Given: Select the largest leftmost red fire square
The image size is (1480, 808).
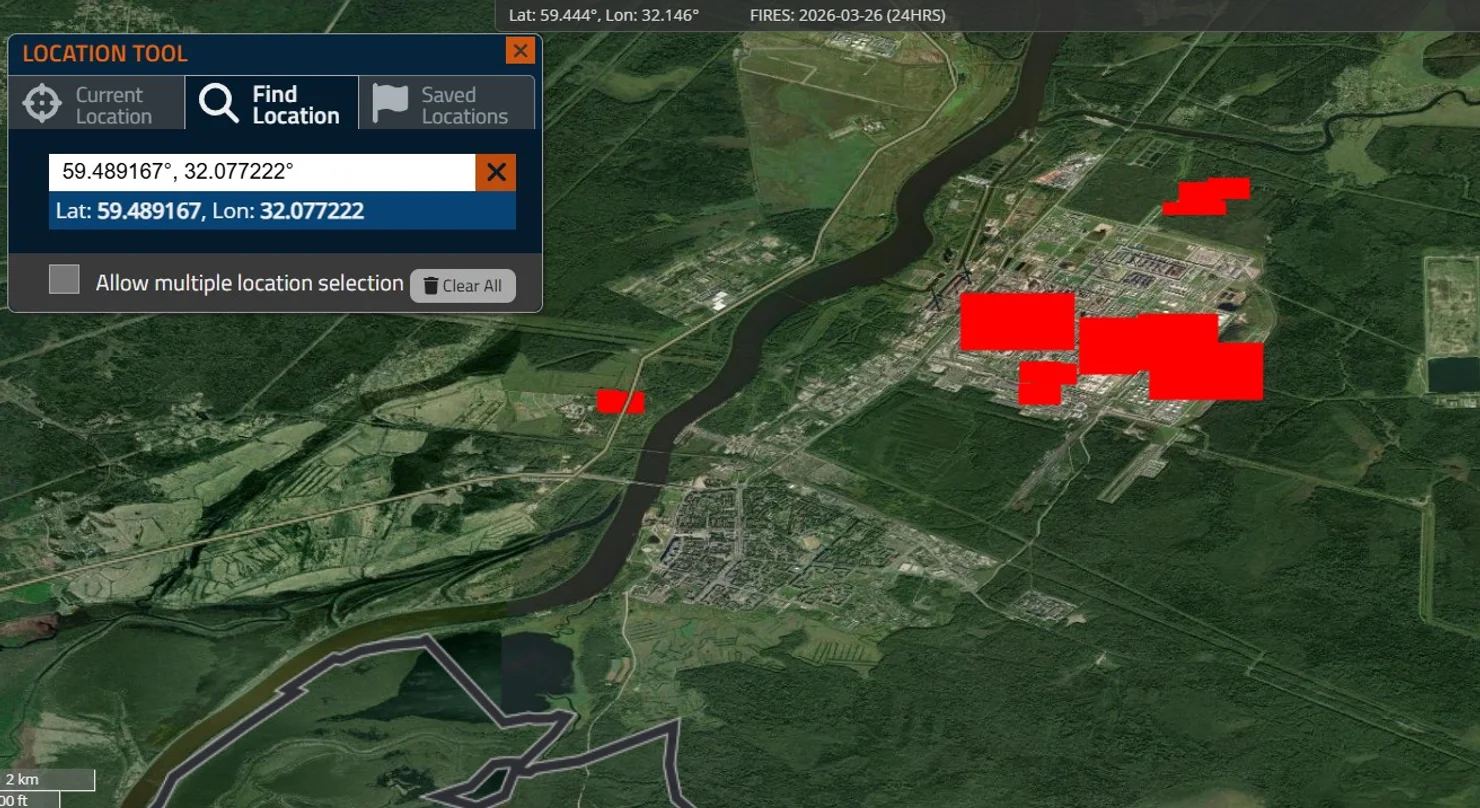Looking at the screenshot, I should [1016, 321].
